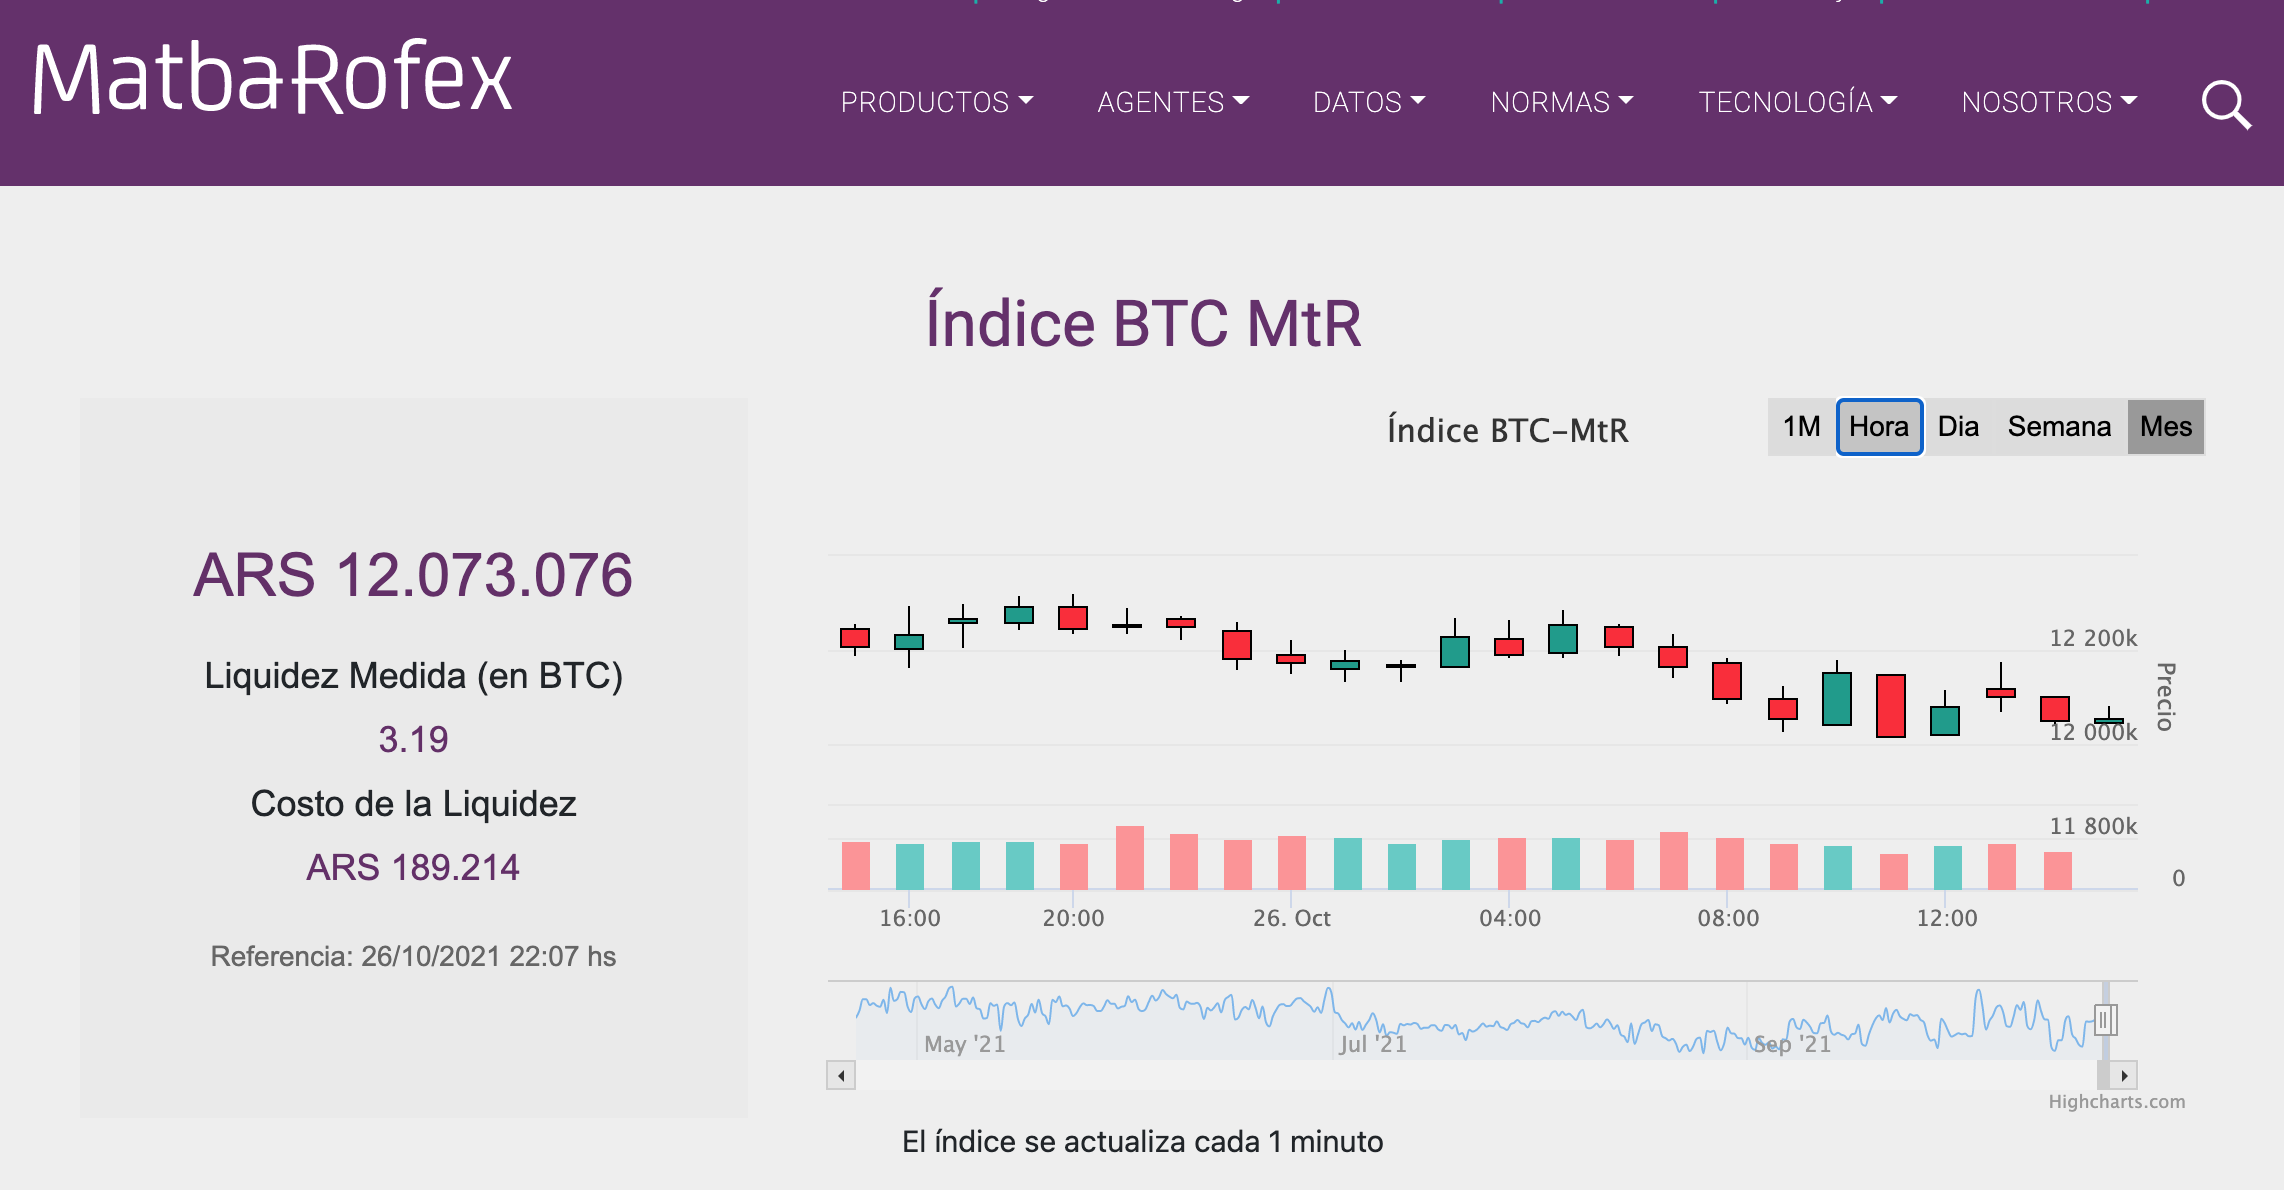Screen dimensions: 2284x1190
Task: Switch chart to Mes interval
Action: [x=2165, y=427]
